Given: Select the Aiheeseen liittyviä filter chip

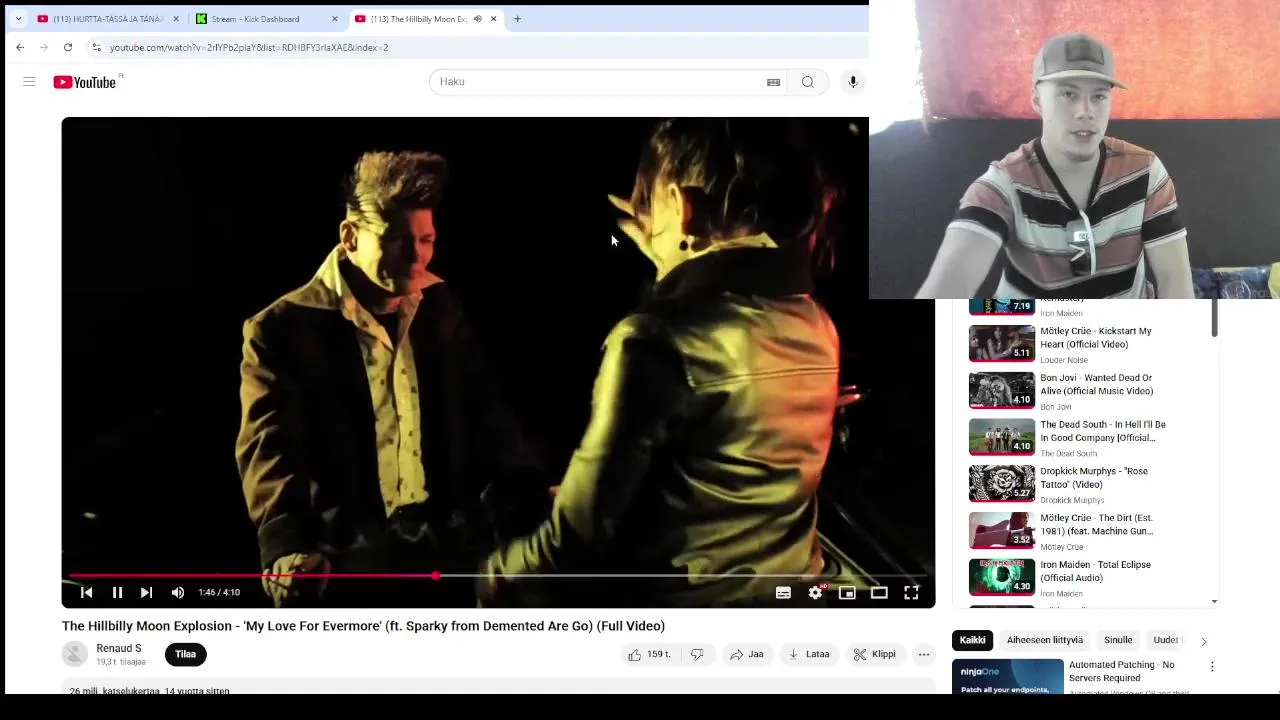Looking at the screenshot, I should click(x=1045, y=640).
